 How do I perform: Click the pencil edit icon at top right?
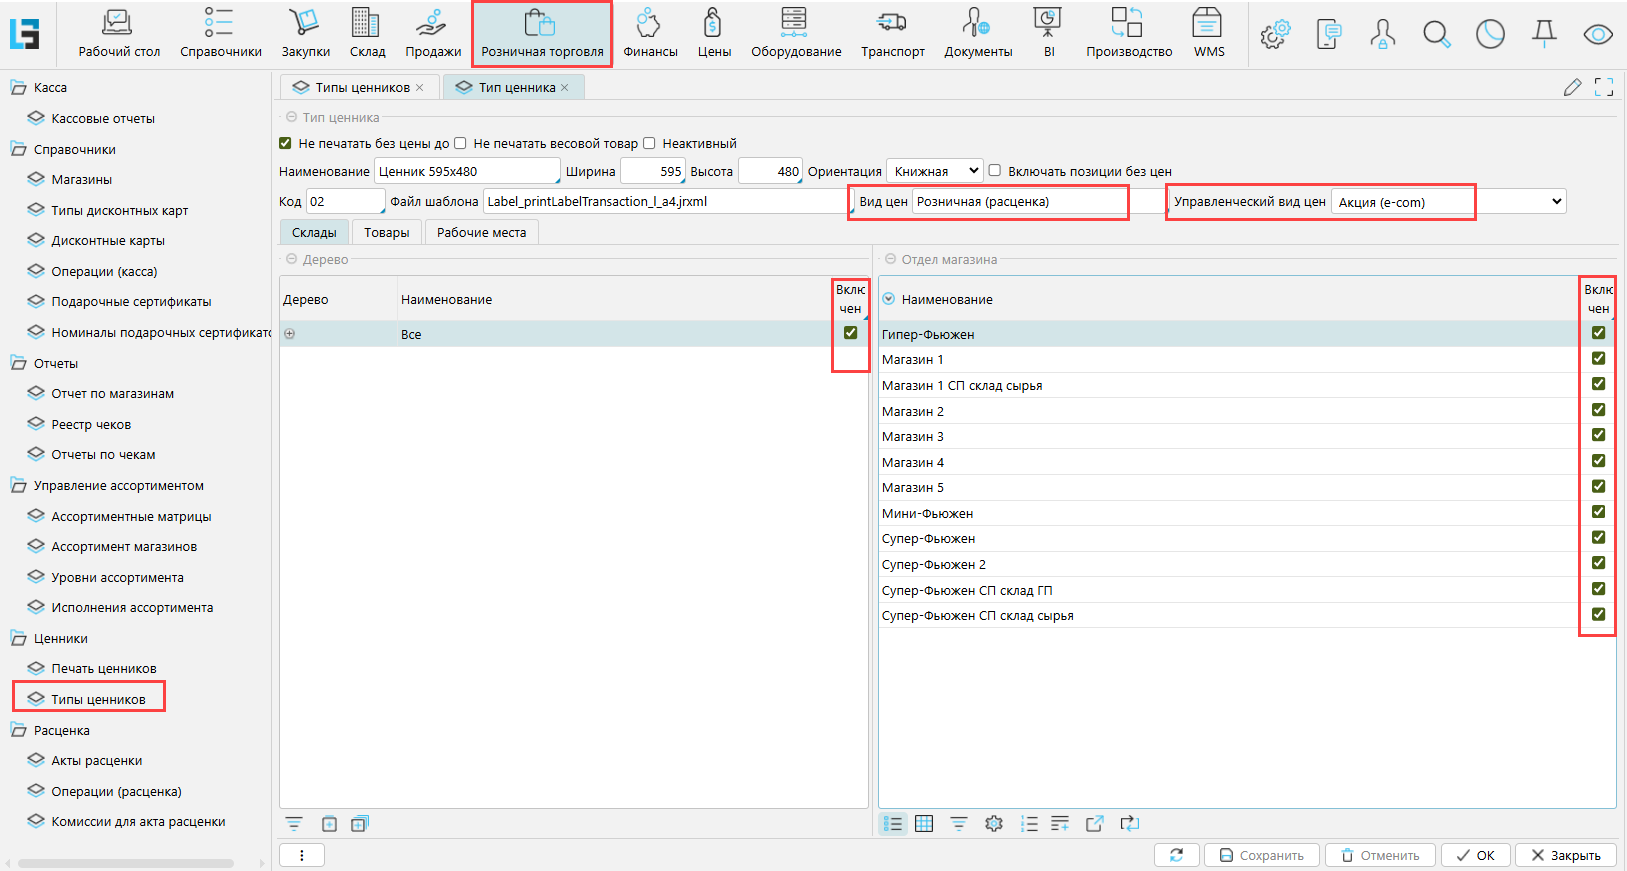tap(1572, 88)
